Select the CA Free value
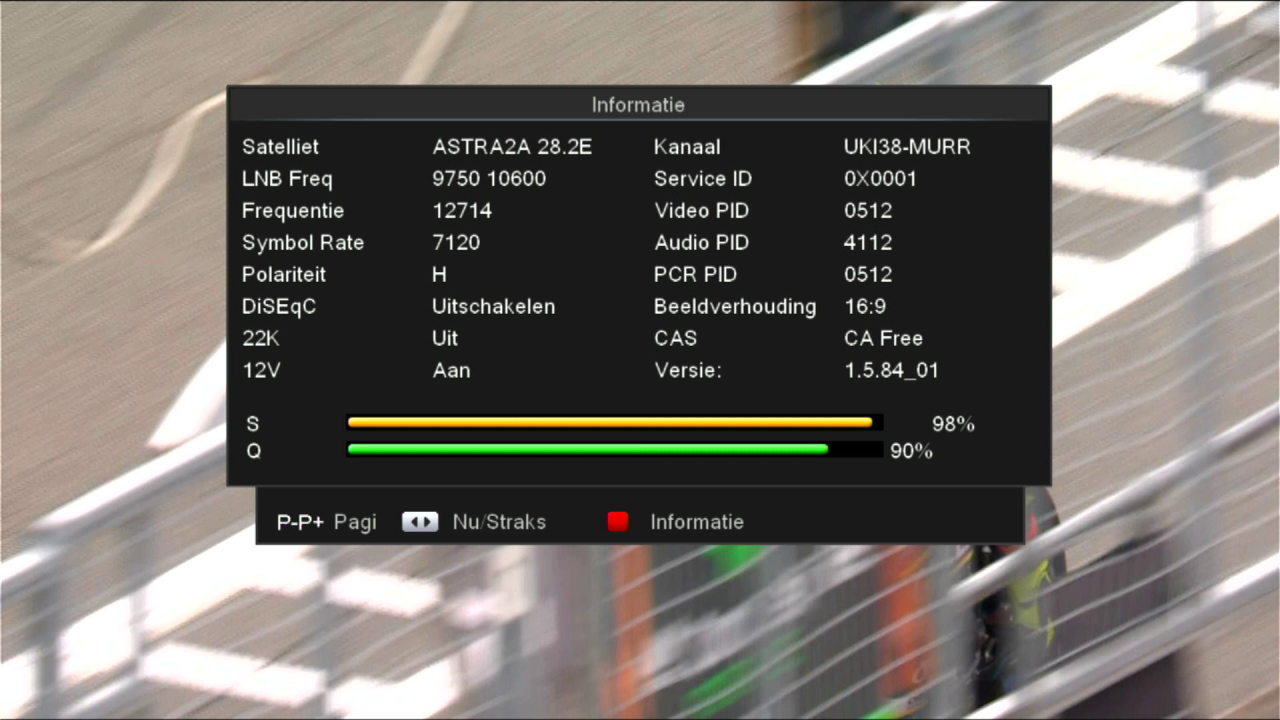1280x720 pixels. click(x=883, y=339)
